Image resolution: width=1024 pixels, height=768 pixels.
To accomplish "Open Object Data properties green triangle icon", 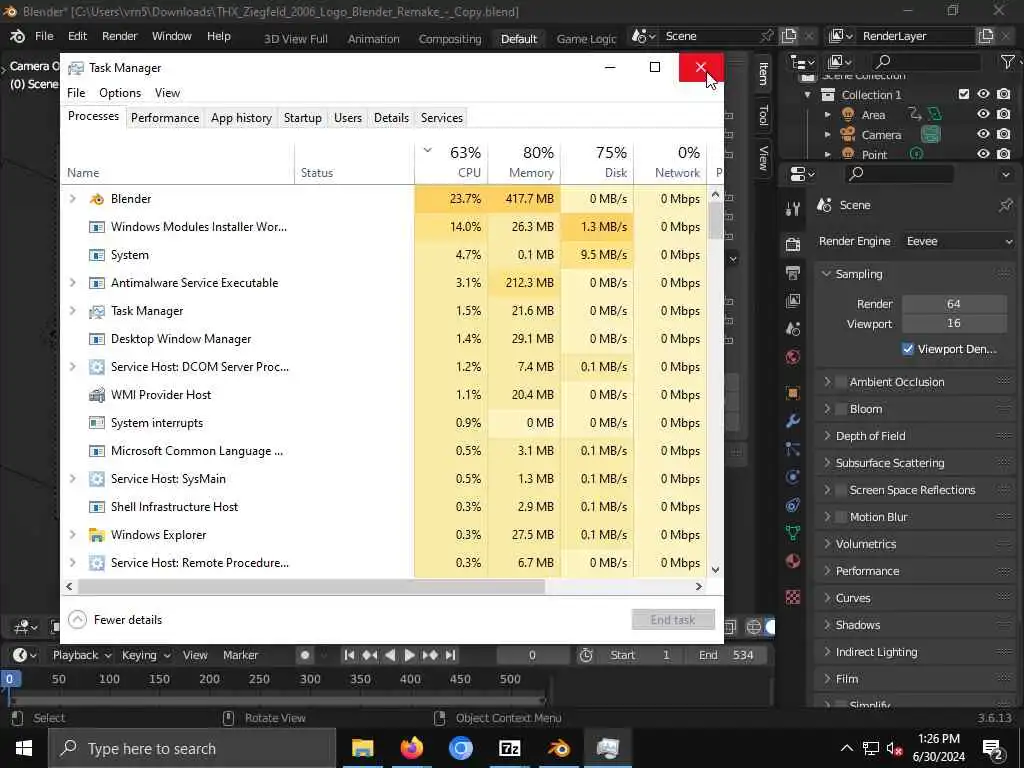I will click(x=793, y=533).
